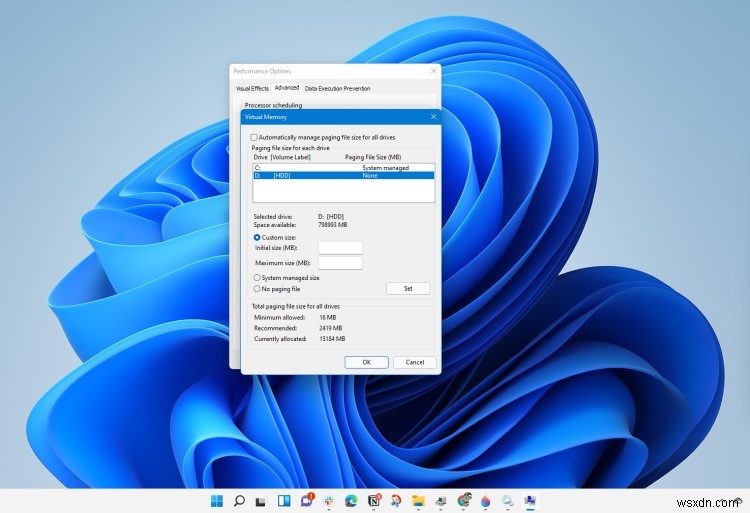750x513 pixels.
Task: Click Currently allocated 15184 MB value
Action: pos(332,338)
